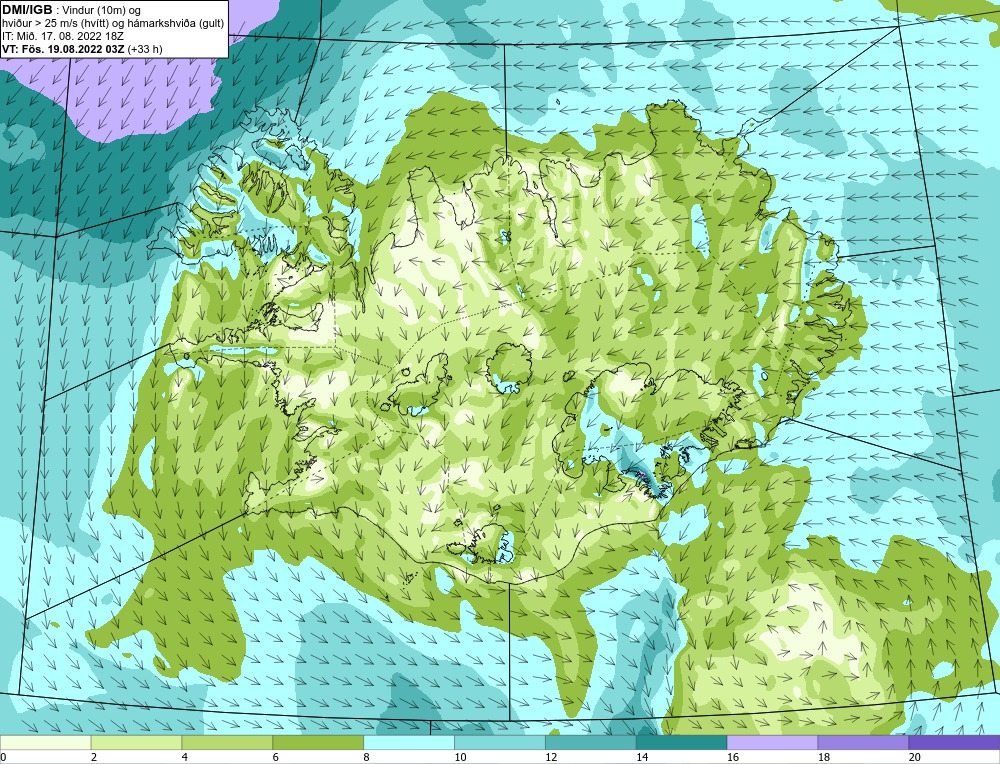1000x764 pixels.
Task: Click the 6–8 m/s dark green swatch
Action: [x=318, y=742]
